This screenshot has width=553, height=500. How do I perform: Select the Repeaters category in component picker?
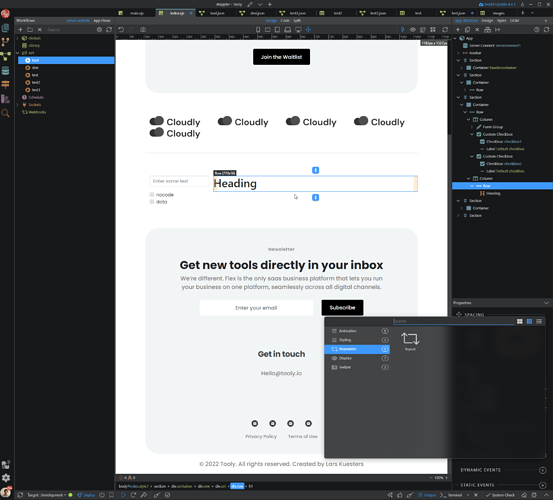coord(357,349)
